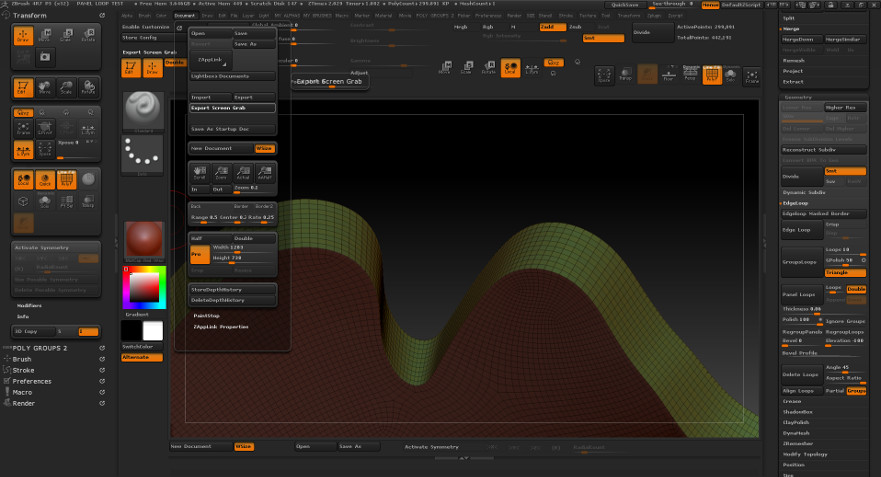Select the Draw mode icon in Transform panel
Screen dimensions: 881x477
[x=23, y=36]
